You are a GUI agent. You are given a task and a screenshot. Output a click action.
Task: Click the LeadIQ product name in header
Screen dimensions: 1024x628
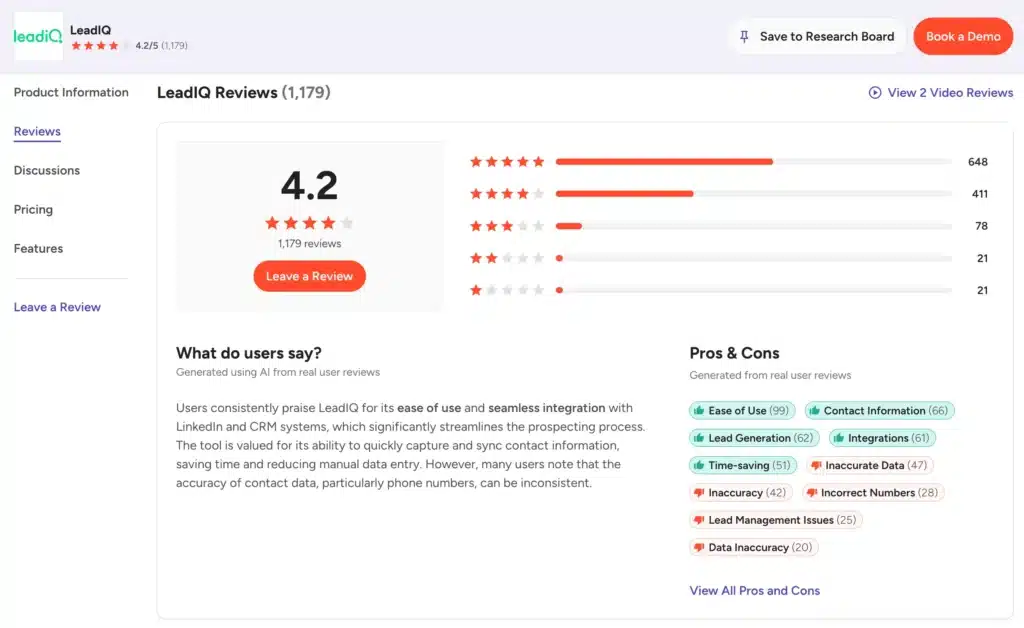(x=90, y=30)
